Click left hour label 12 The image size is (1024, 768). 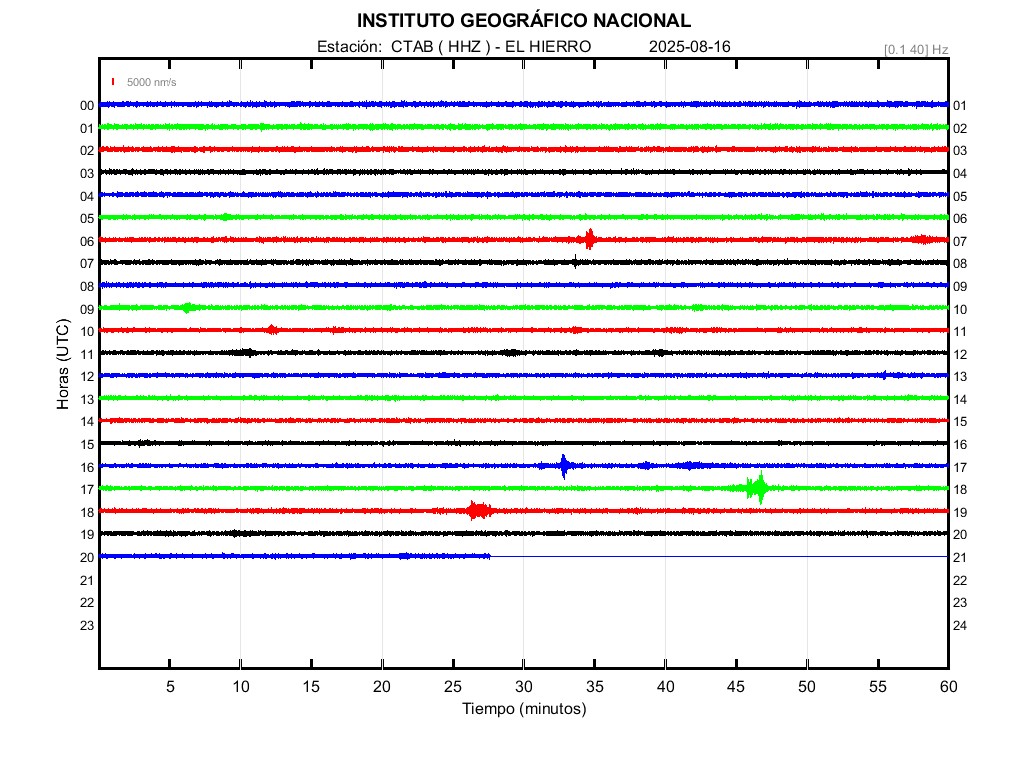pos(87,377)
